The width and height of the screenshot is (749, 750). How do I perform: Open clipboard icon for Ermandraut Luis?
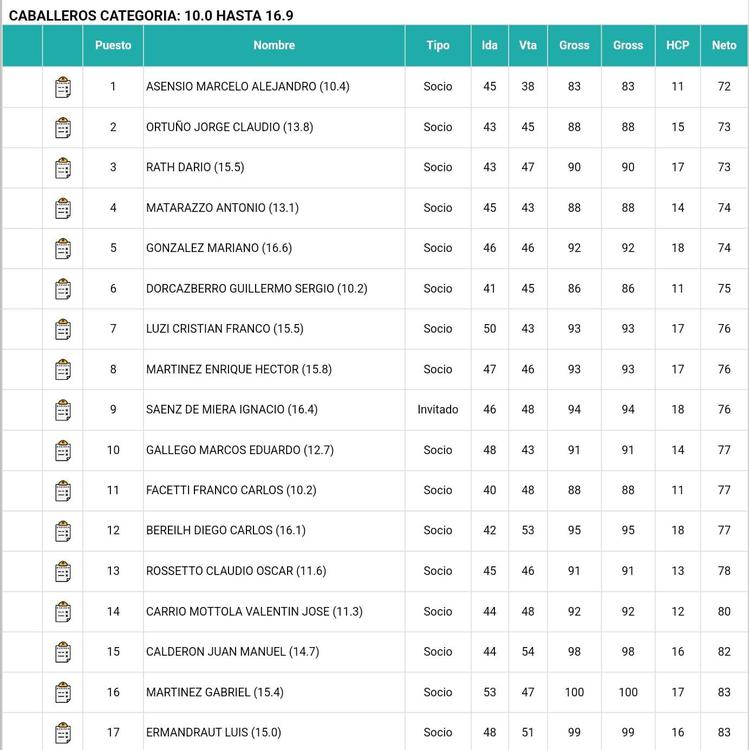click(x=63, y=732)
